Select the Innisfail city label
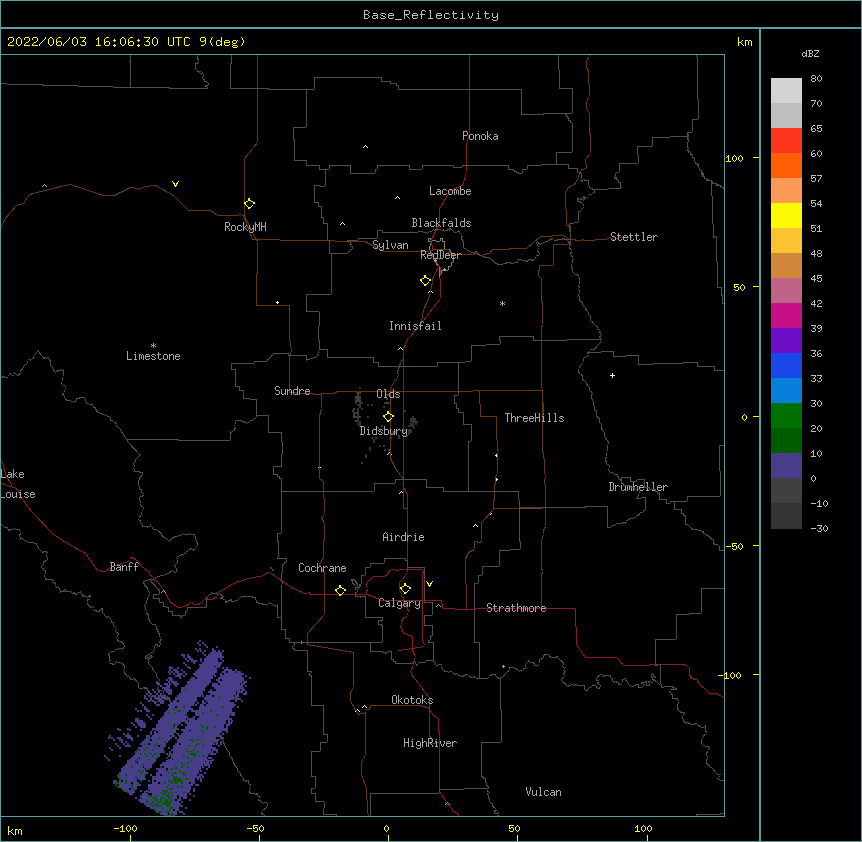The height and width of the screenshot is (842, 862). coord(415,326)
